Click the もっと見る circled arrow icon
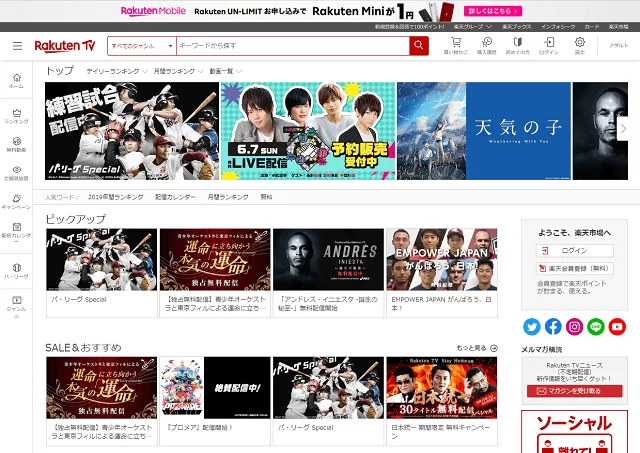Screen dimensions: 640x453 (494, 348)
